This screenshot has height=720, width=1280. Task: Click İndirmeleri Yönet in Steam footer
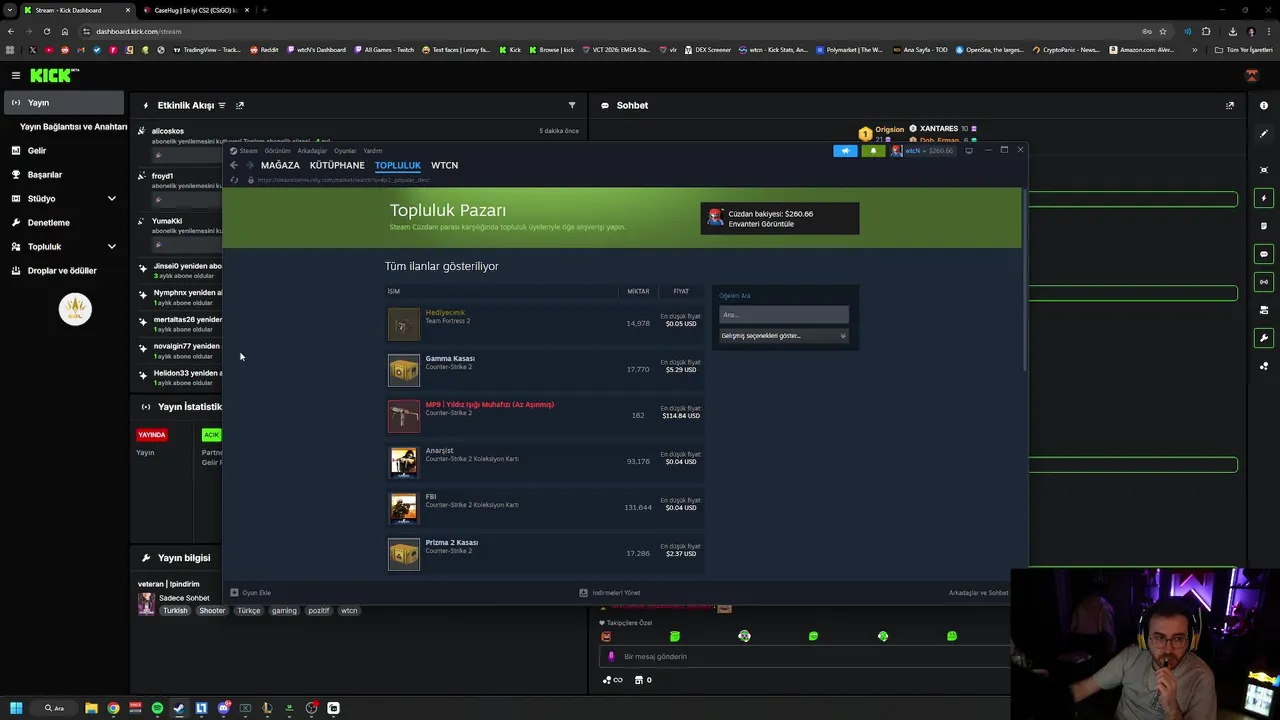coord(610,593)
